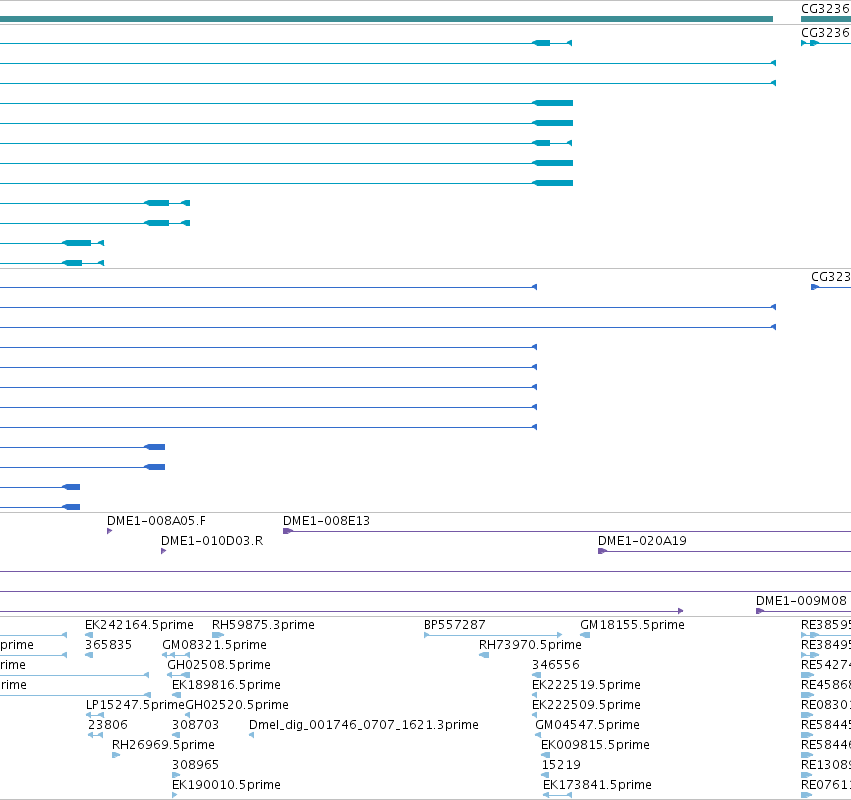The height and width of the screenshot is (800, 851).
Task: Click the 23806 EST label
Action: point(108,725)
